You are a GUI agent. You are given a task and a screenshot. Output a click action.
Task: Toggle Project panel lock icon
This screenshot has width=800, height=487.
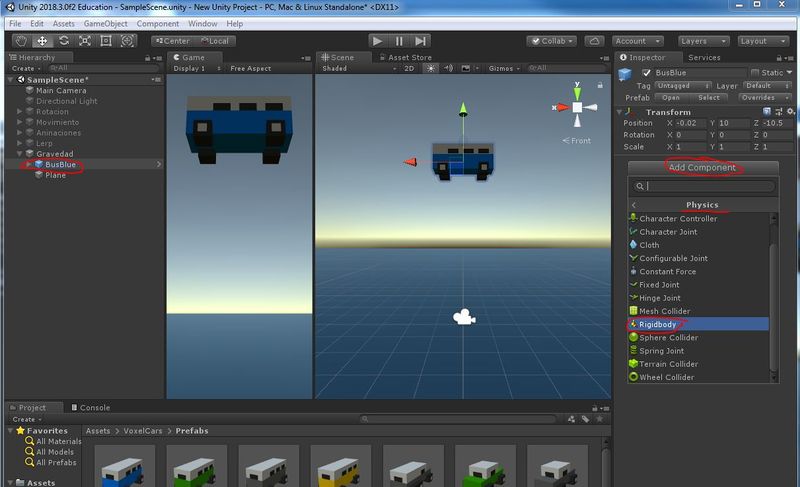coord(594,408)
